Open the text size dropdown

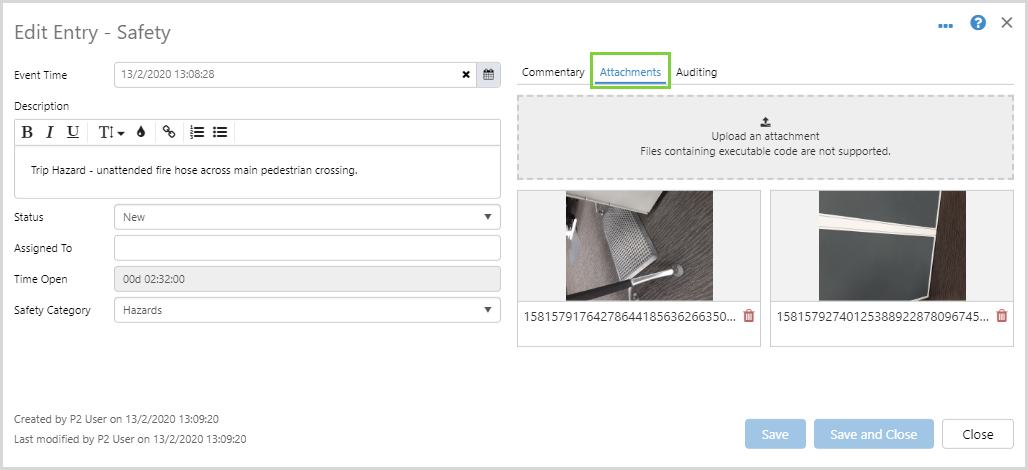pos(111,132)
